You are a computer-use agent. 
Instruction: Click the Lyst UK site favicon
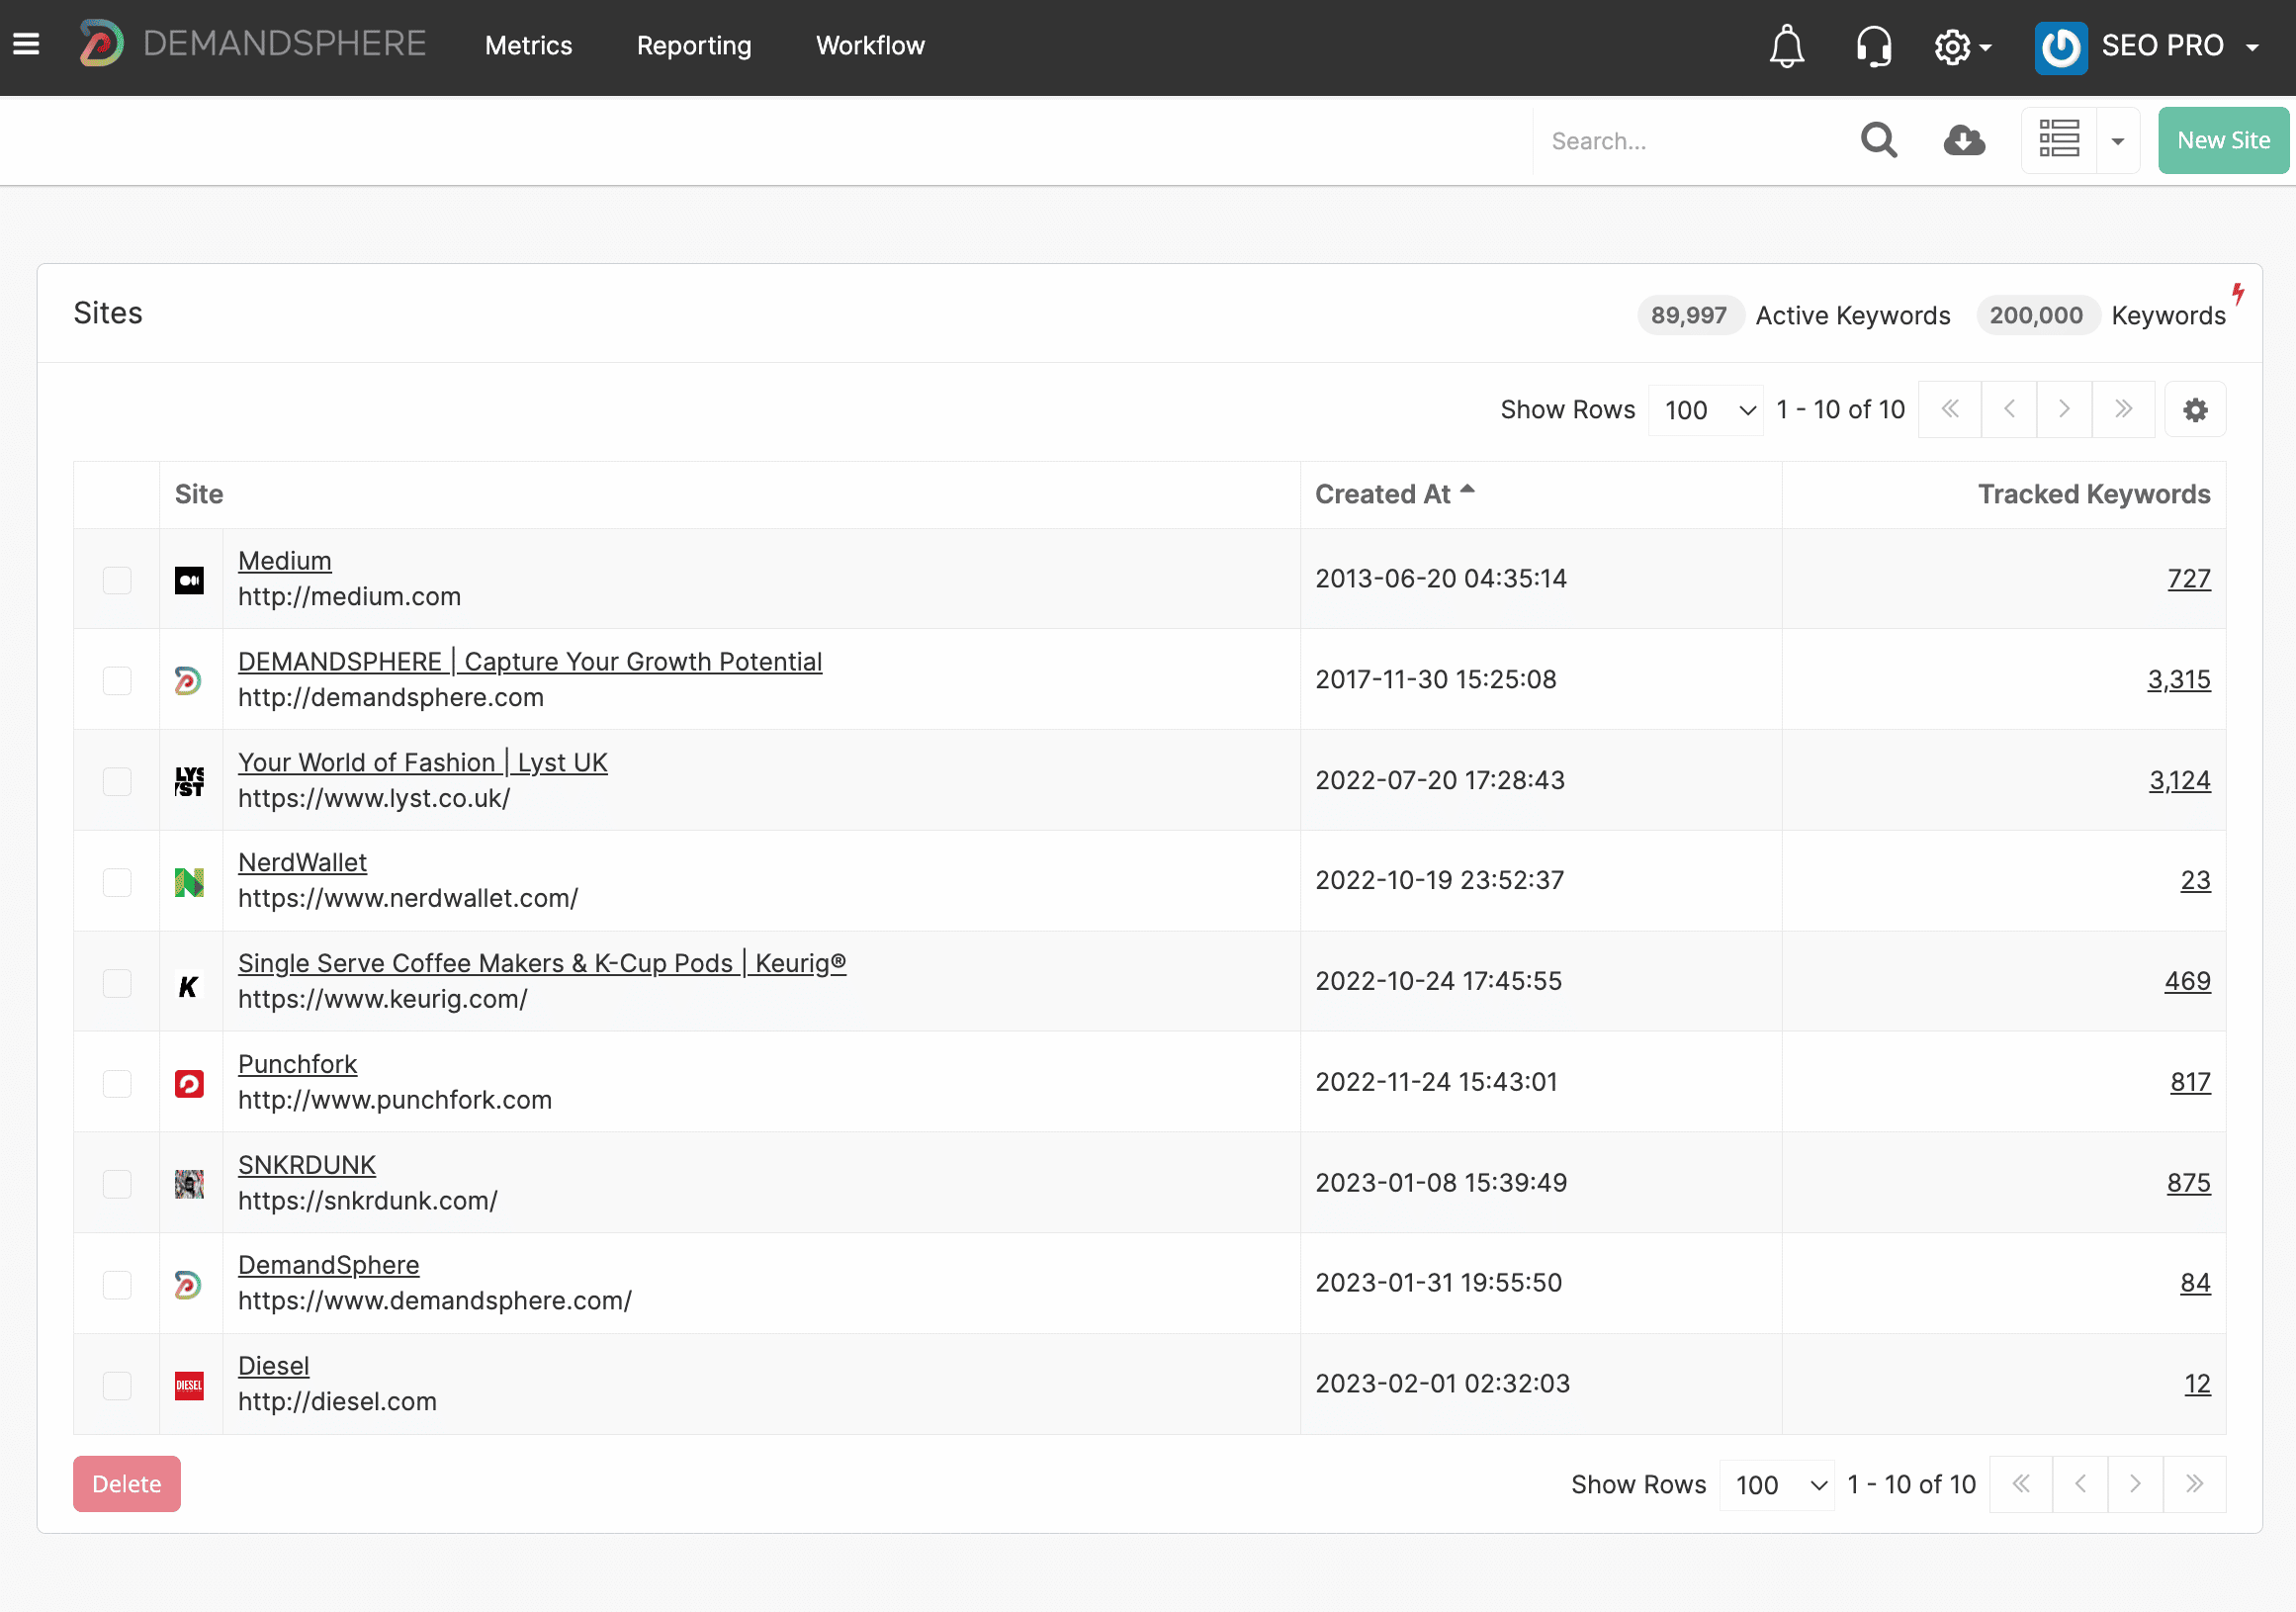click(x=189, y=781)
